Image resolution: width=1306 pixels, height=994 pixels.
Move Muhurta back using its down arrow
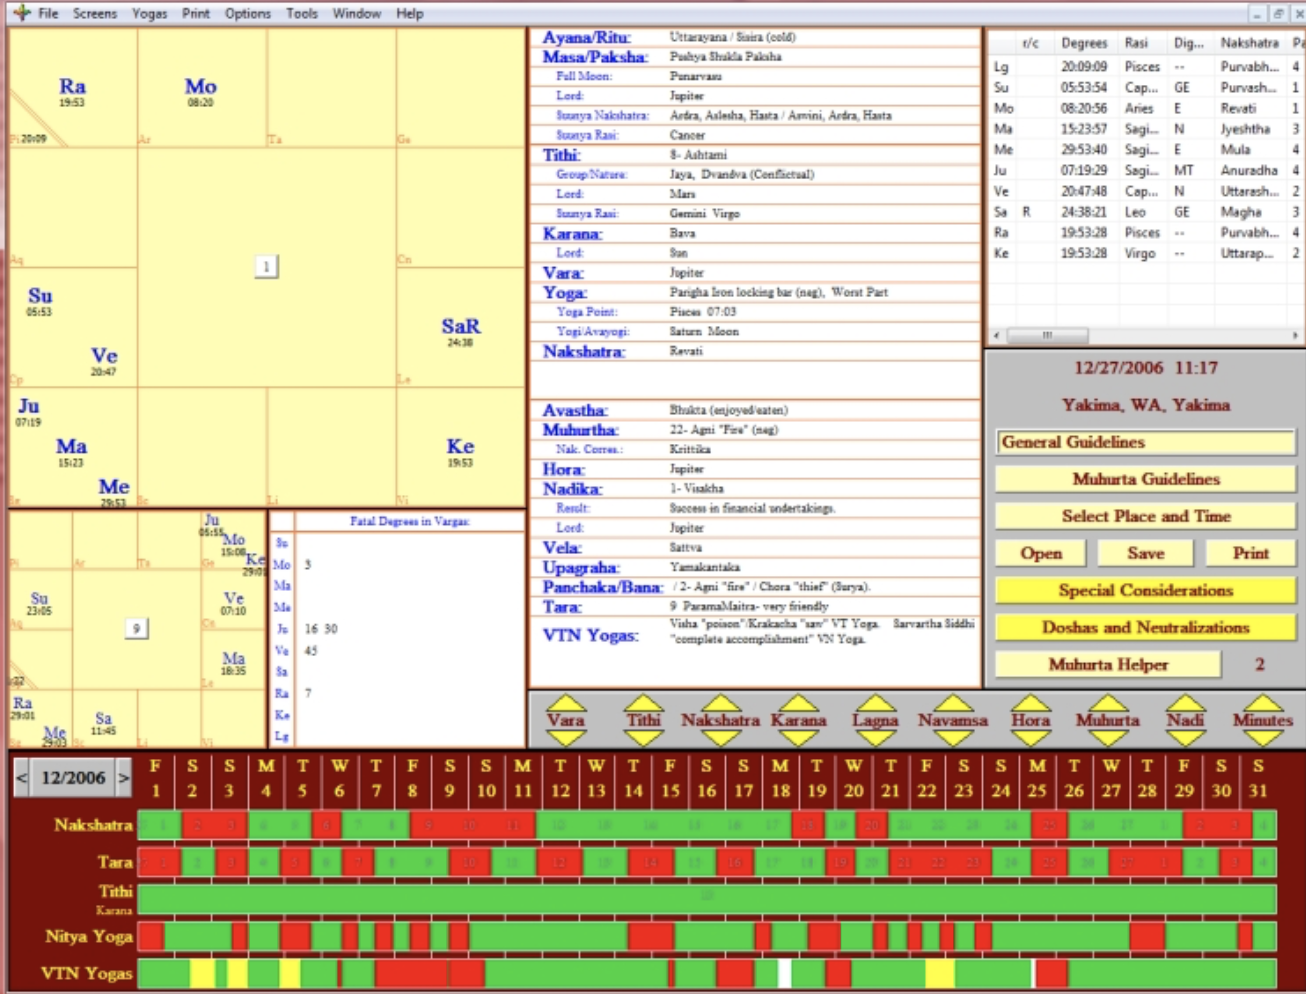1108,738
